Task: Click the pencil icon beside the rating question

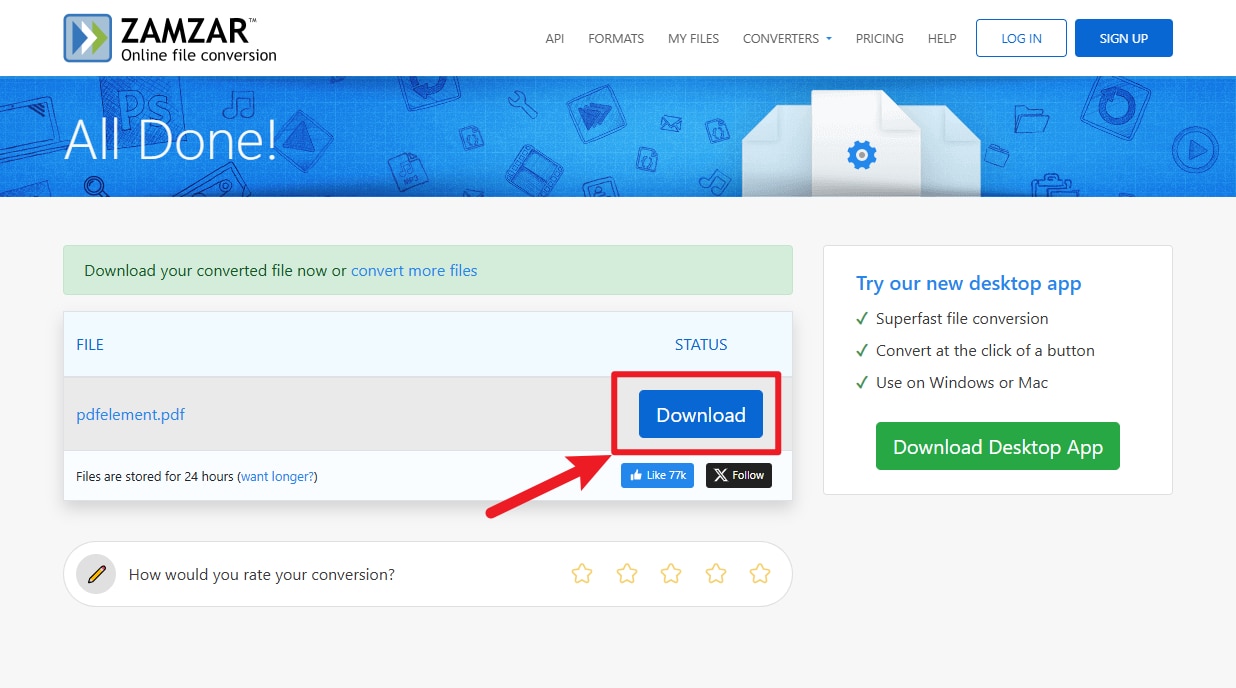Action: point(97,574)
